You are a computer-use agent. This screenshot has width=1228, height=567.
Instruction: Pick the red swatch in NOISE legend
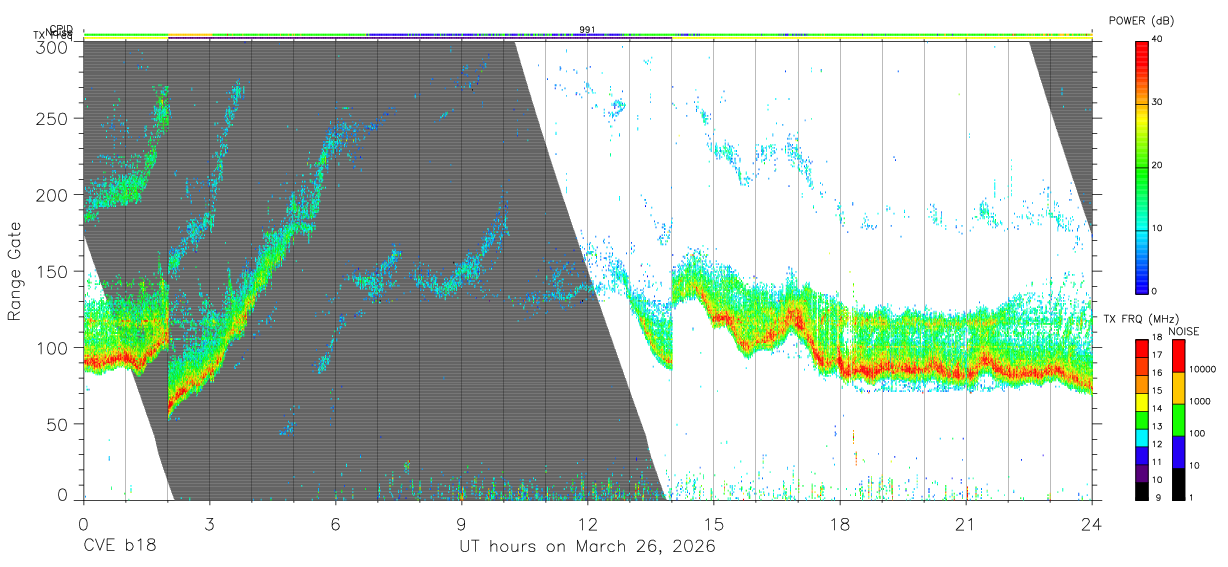click(x=1178, y=356)
